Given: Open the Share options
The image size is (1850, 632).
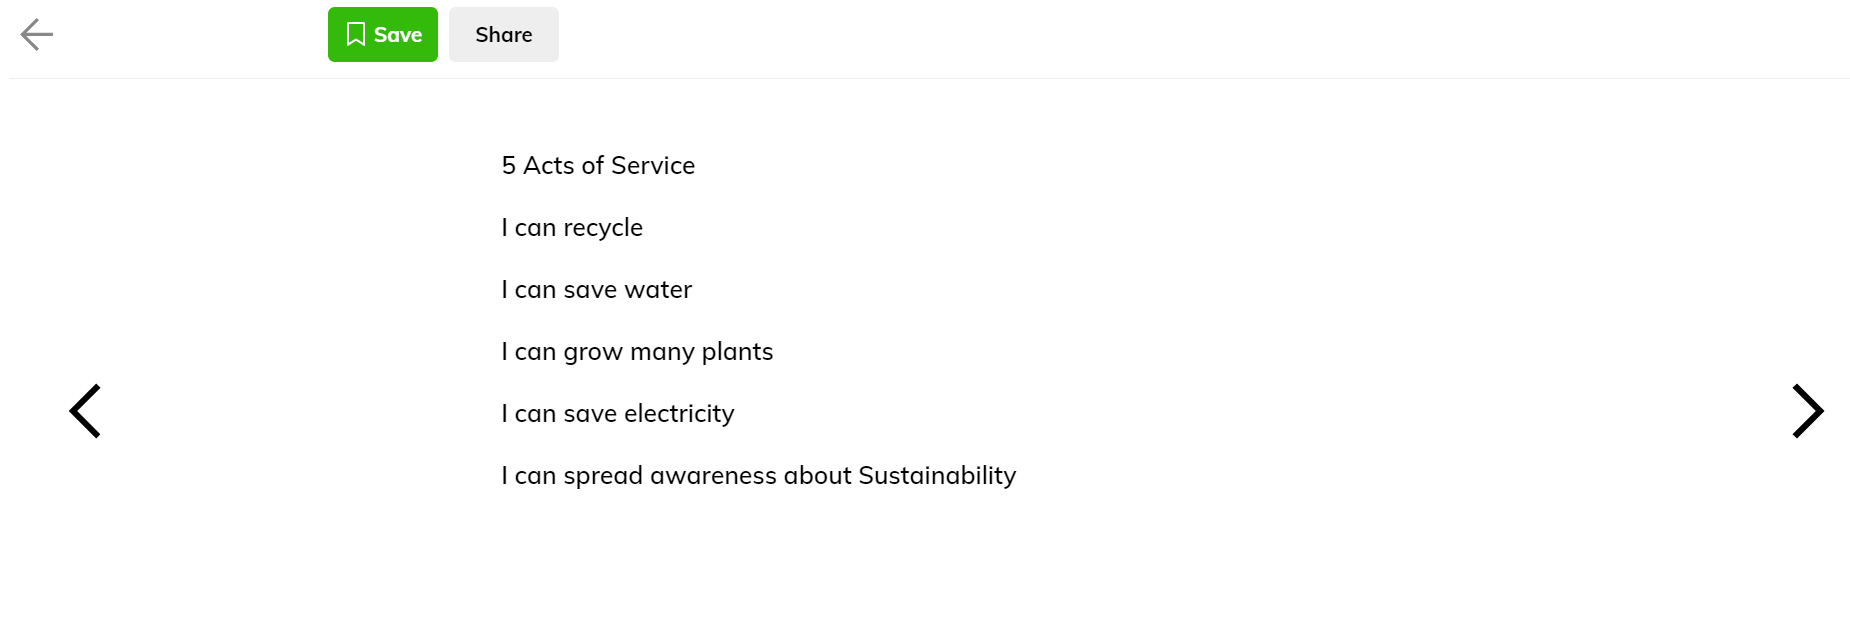Looking at the screenshot, I should point(504,35).
